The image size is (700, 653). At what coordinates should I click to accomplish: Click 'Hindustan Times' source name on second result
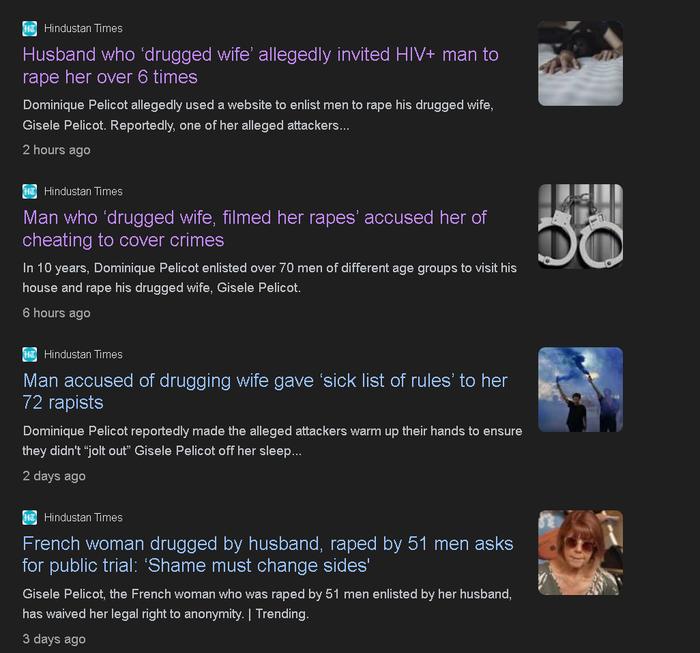pyautogui.click(x=83, y=191)
